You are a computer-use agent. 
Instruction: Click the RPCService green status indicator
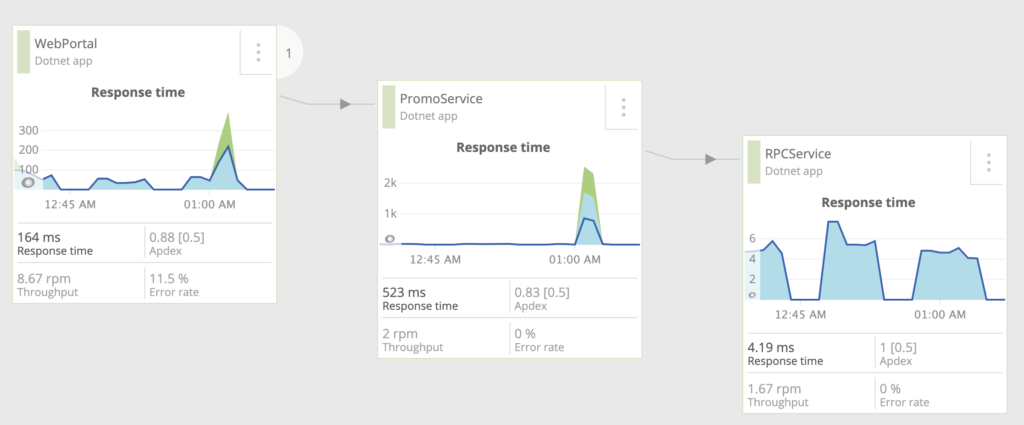tap(754, 162)
